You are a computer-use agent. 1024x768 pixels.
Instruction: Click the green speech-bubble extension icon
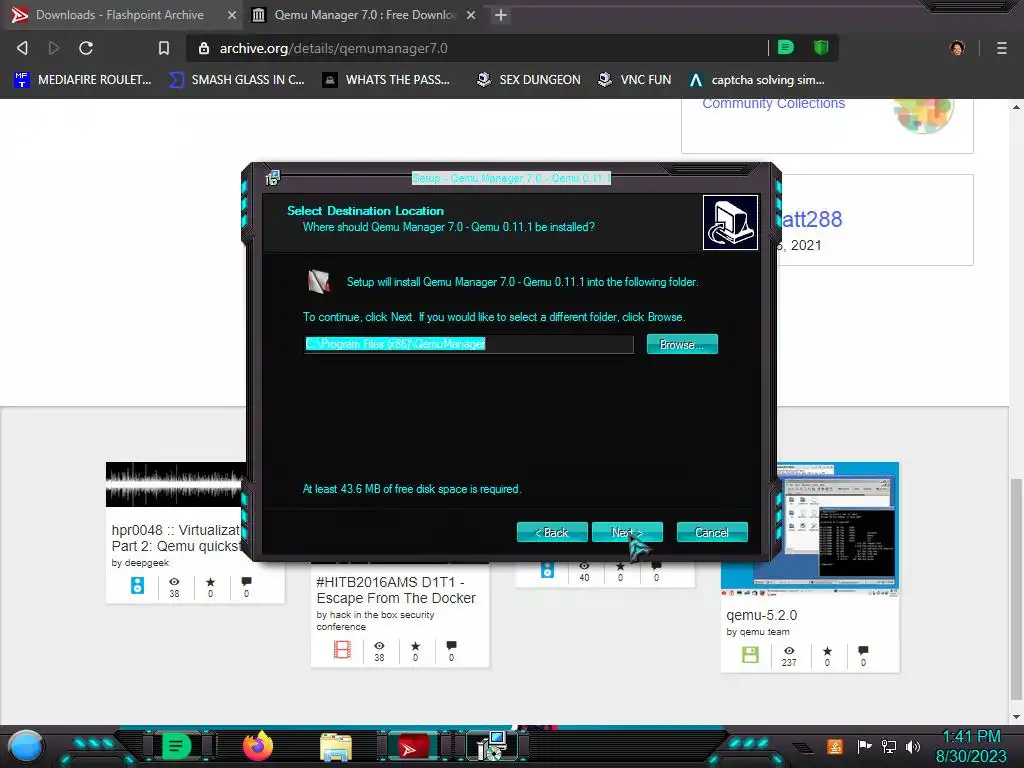tap(786, 47)
